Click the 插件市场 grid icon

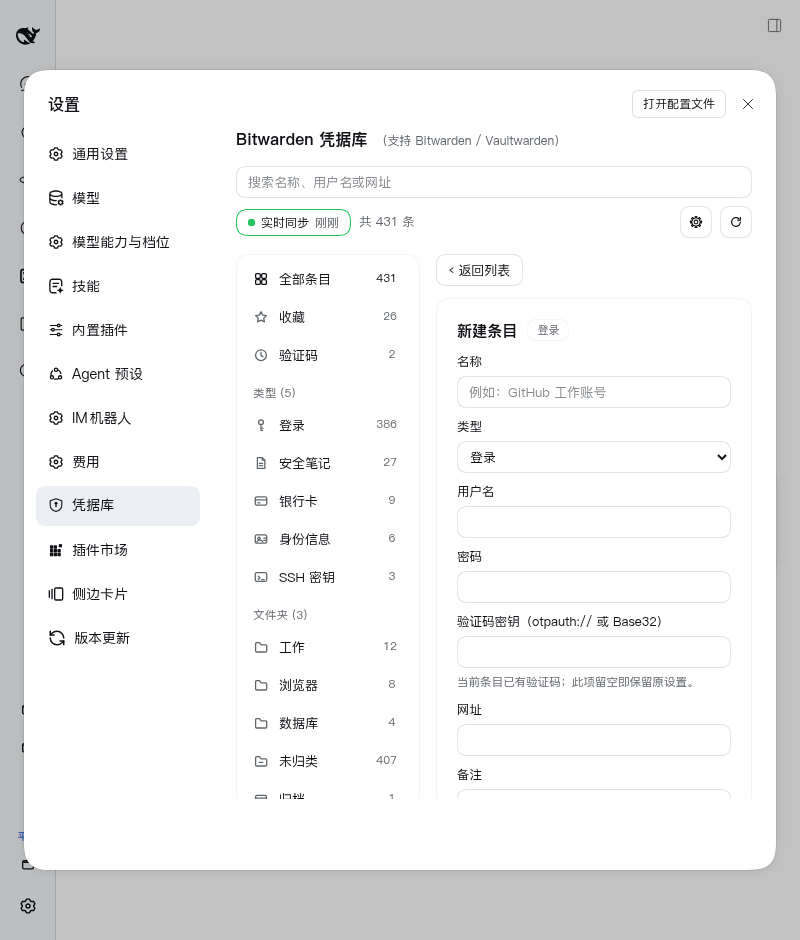[x=56, y=550]
